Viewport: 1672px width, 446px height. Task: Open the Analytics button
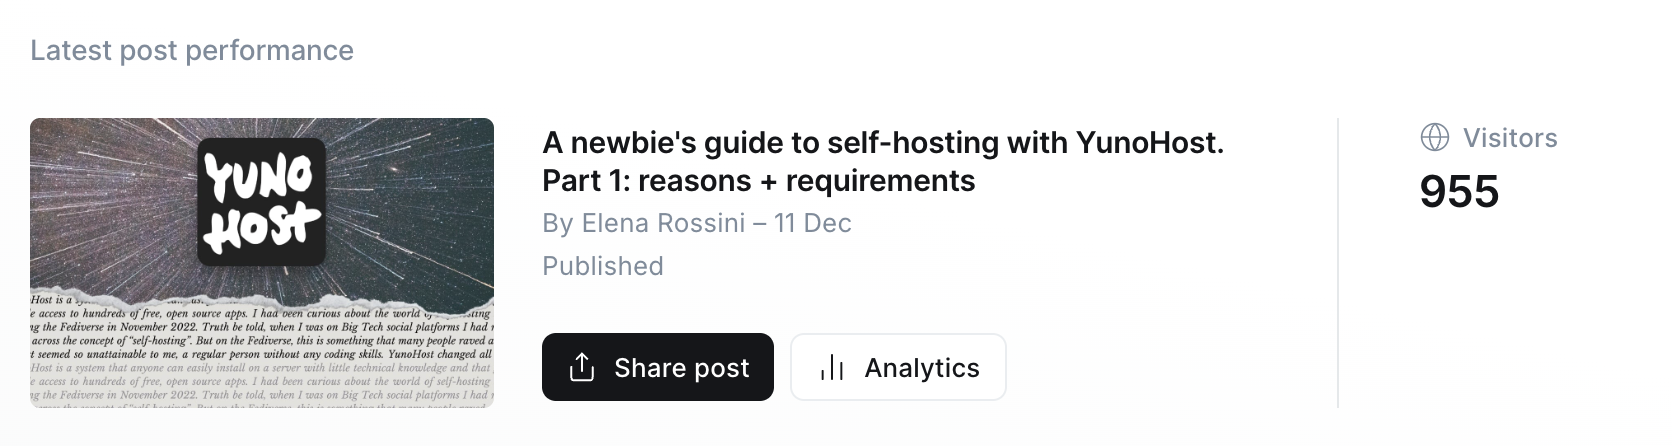click(x=897, y=367)
